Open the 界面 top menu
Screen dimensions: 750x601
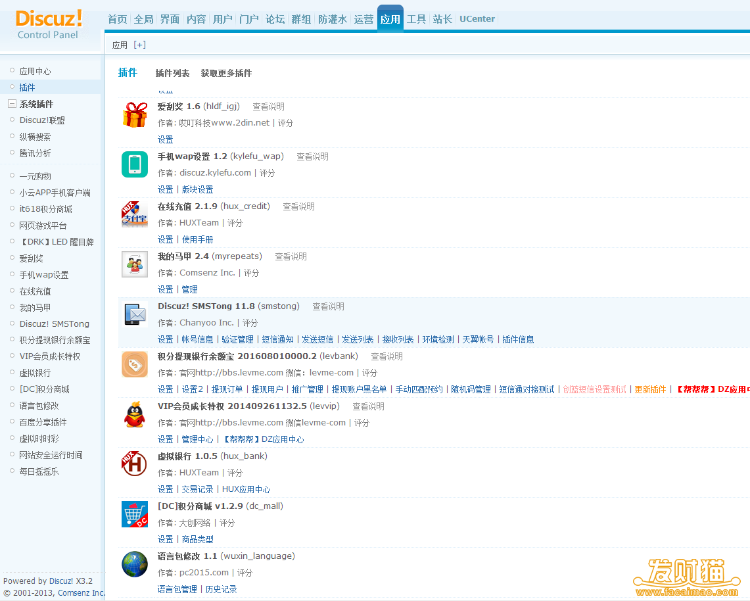click(x=170, y=19)
